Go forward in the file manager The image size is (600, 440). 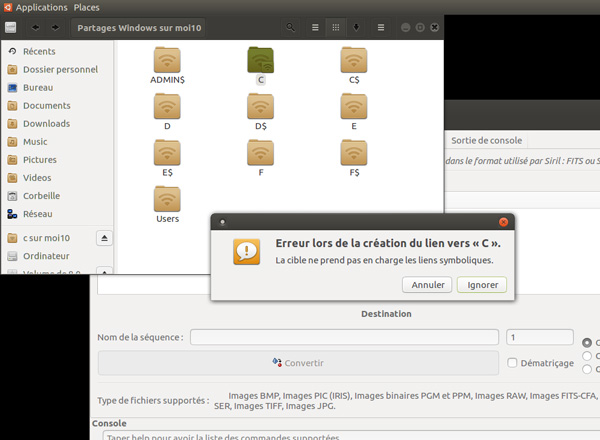(x=55, y=28)
